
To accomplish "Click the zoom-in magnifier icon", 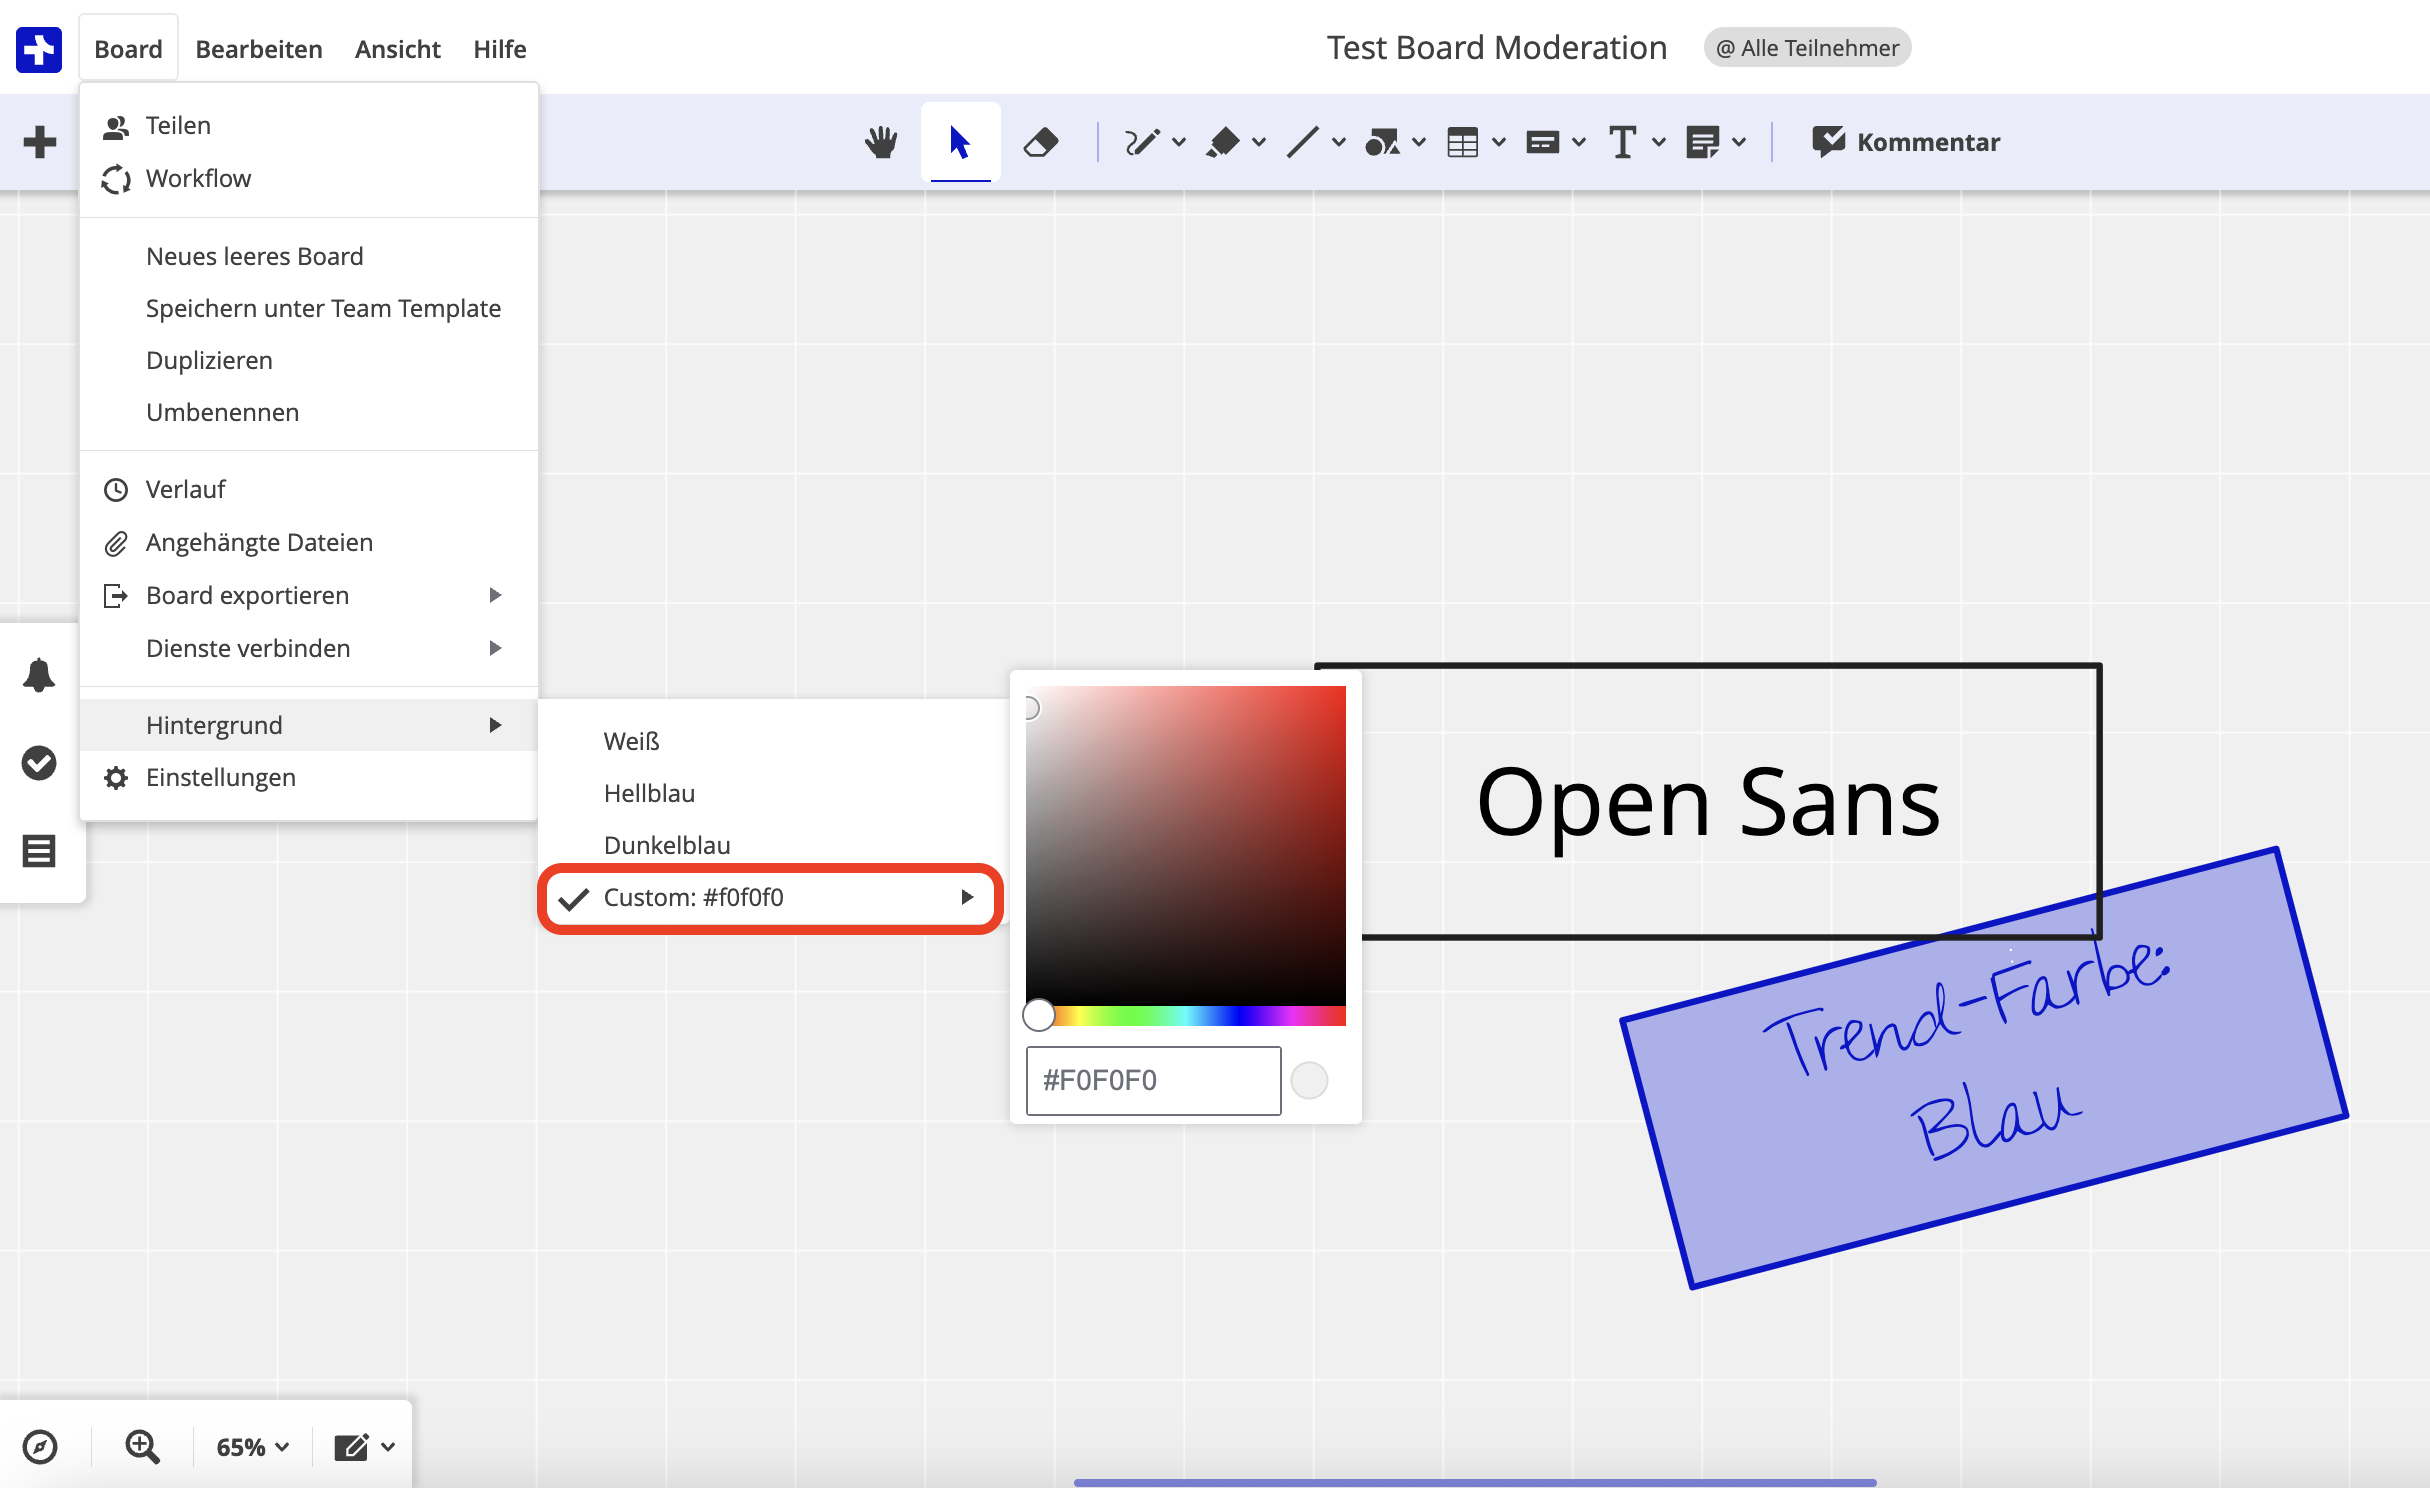I will click(x=142, y=1447).
